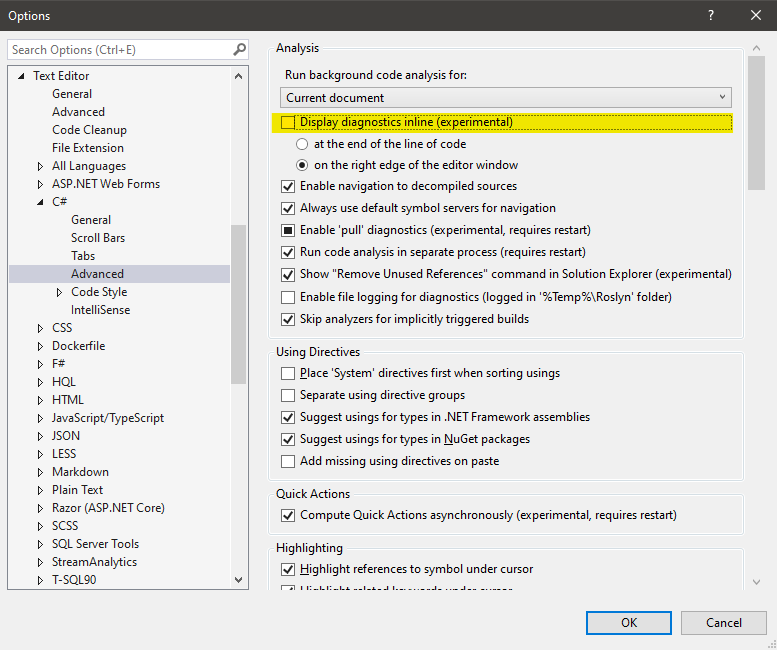Expand the HTML node
The image size is (777, 650).
click(x=40, y=400)
